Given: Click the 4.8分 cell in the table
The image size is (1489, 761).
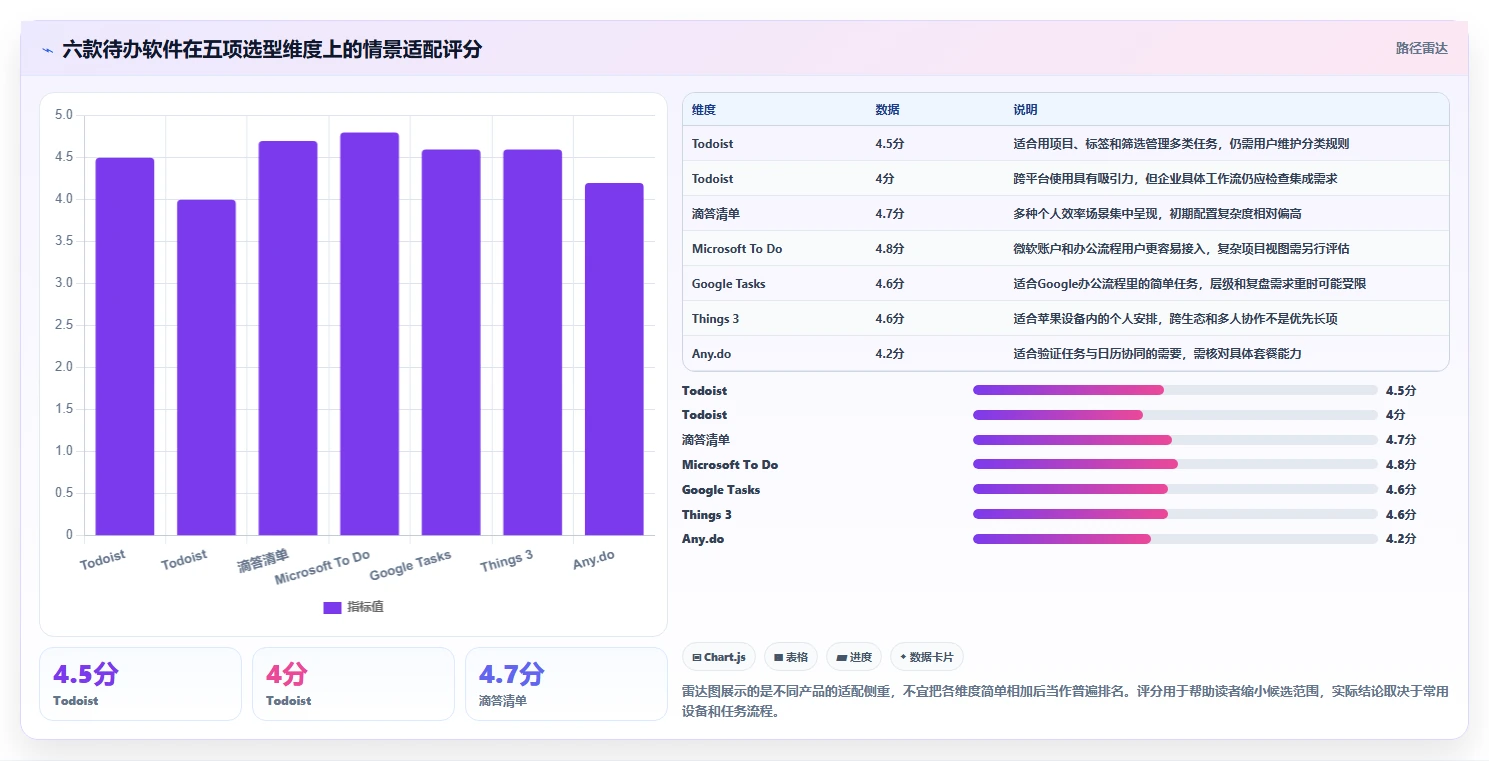Looking at the screenshot, I should [x=890, y=249].
